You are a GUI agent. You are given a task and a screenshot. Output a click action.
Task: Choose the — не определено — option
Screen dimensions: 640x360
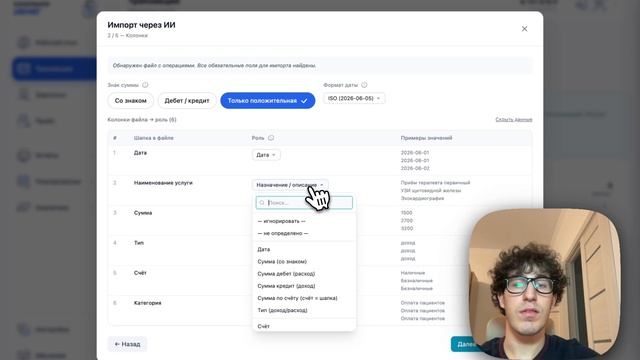click(283, 233)
